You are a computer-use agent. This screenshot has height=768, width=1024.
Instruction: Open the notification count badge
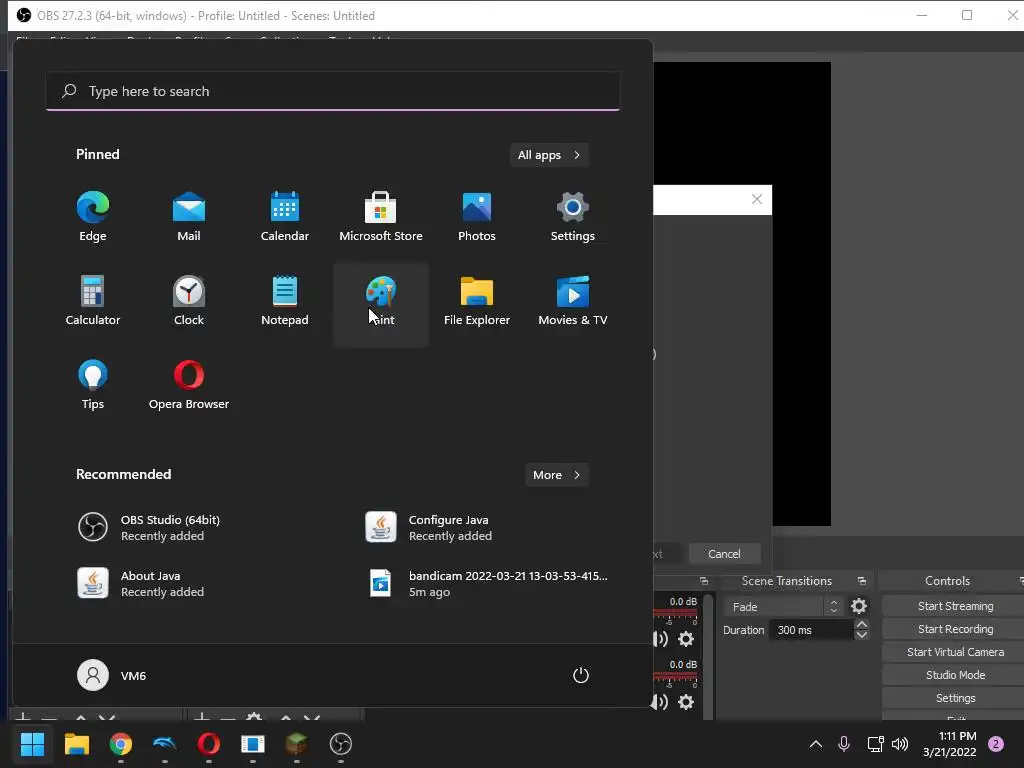[x=996, y=744]
